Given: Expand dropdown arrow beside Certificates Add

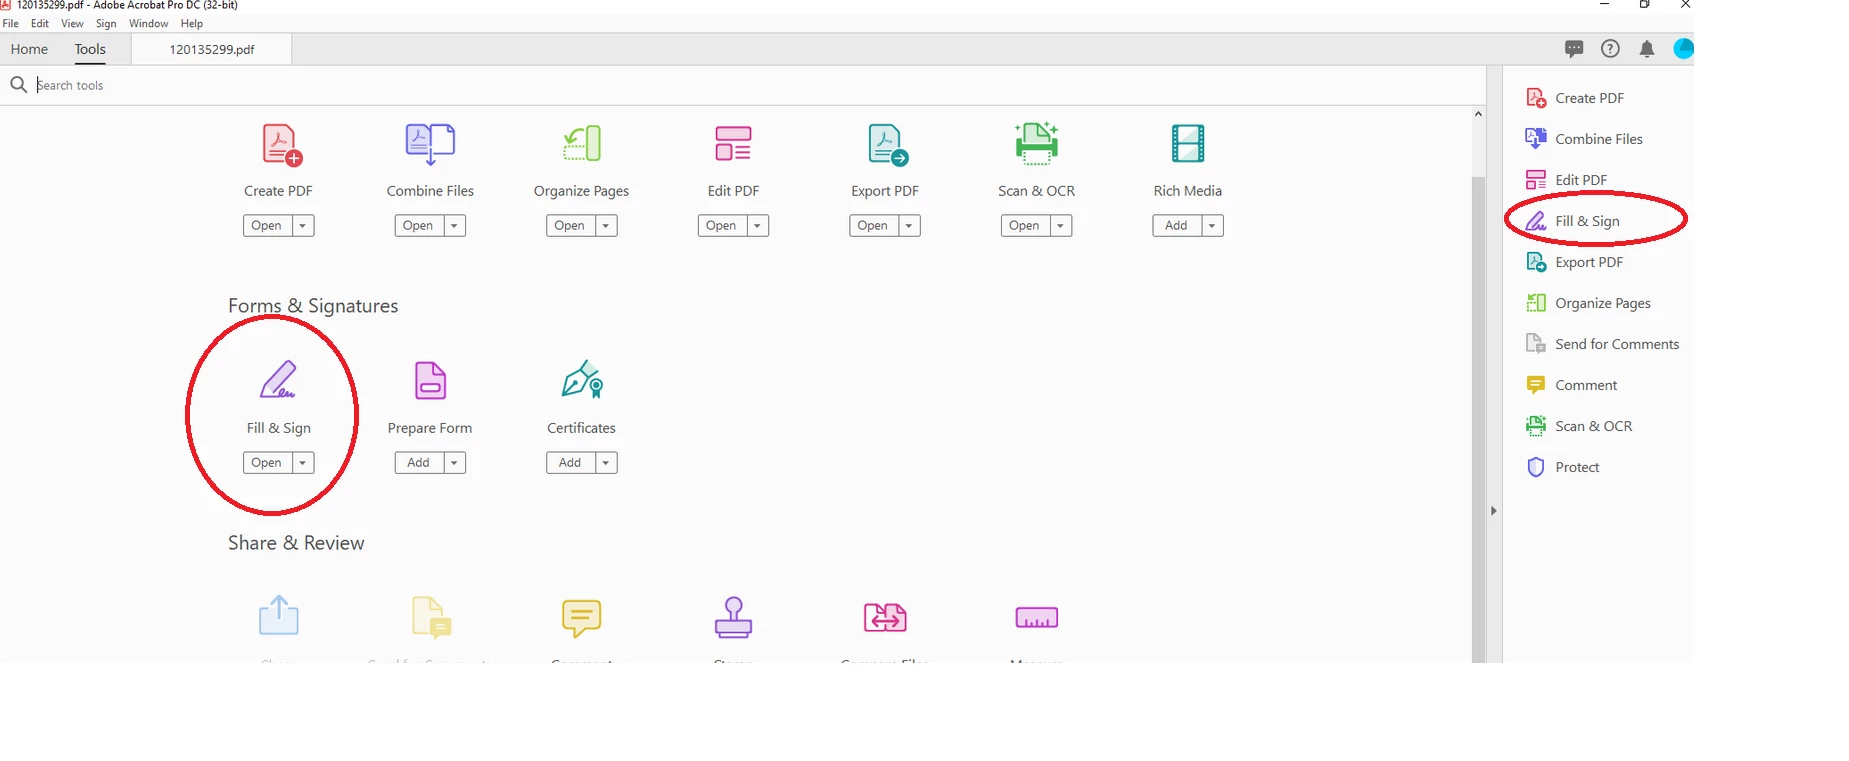Looking at the screenshot, I should click(606, 463).
